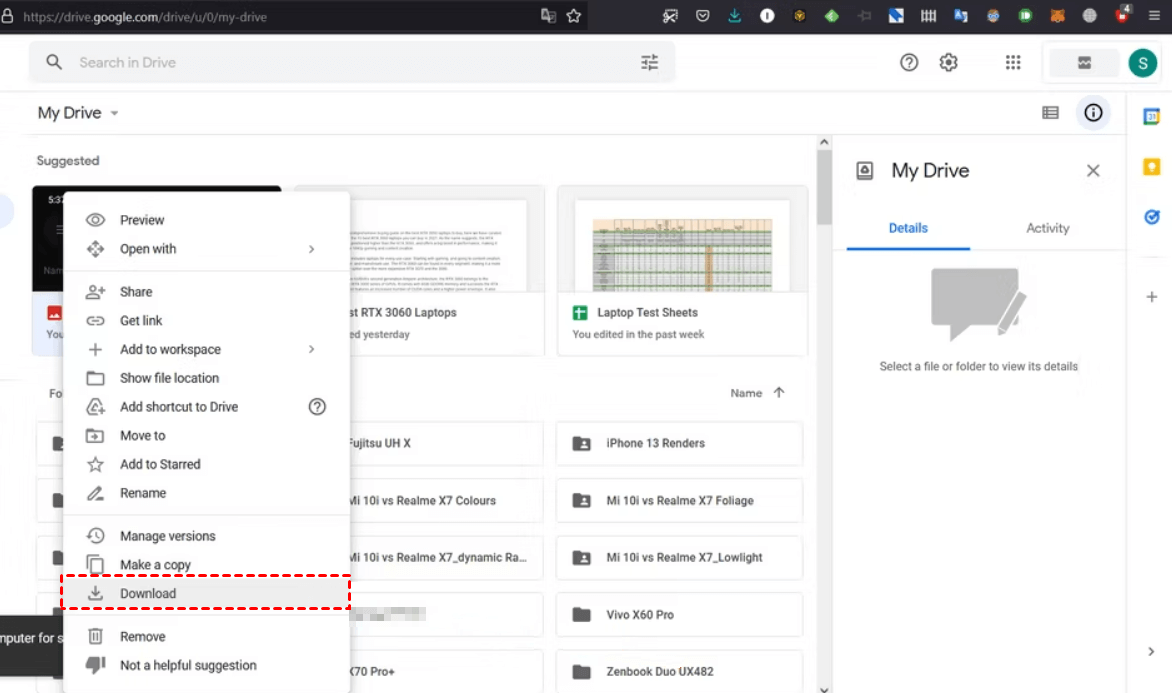Image resolution: width=1172 pixels, height=693 pixels.
Task: Choose Download from the context menu
Action: (x=148, y=593)
